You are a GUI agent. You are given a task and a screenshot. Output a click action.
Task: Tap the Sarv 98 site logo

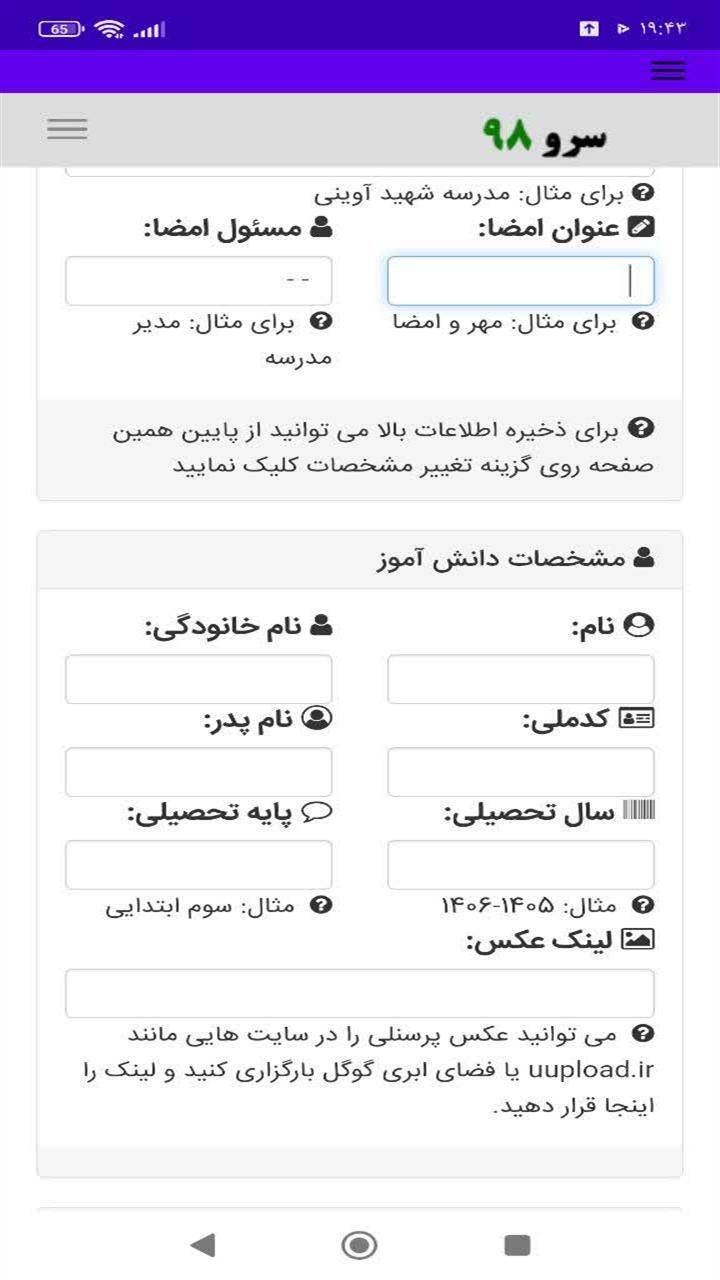545,134
